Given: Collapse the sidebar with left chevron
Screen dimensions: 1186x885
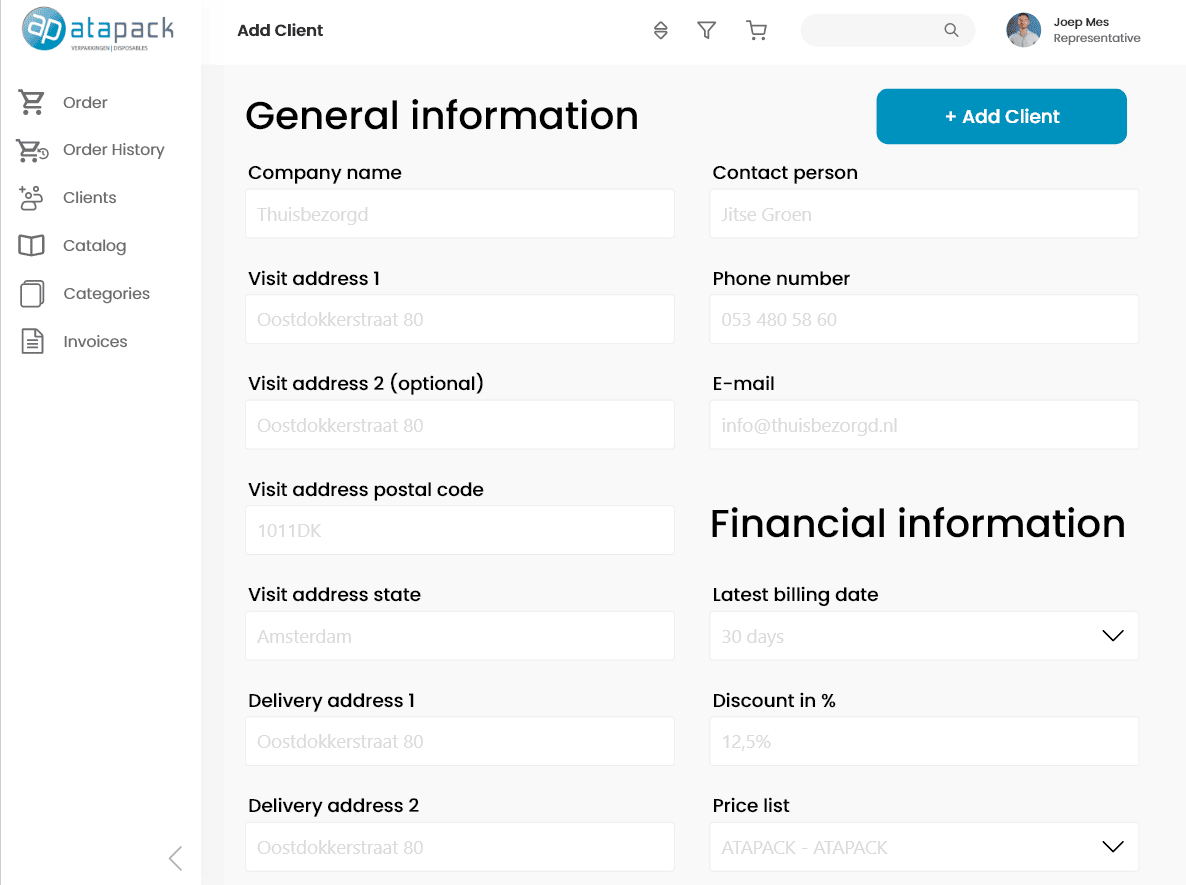Looking at the screenshot, I should [x=176, y=858].
